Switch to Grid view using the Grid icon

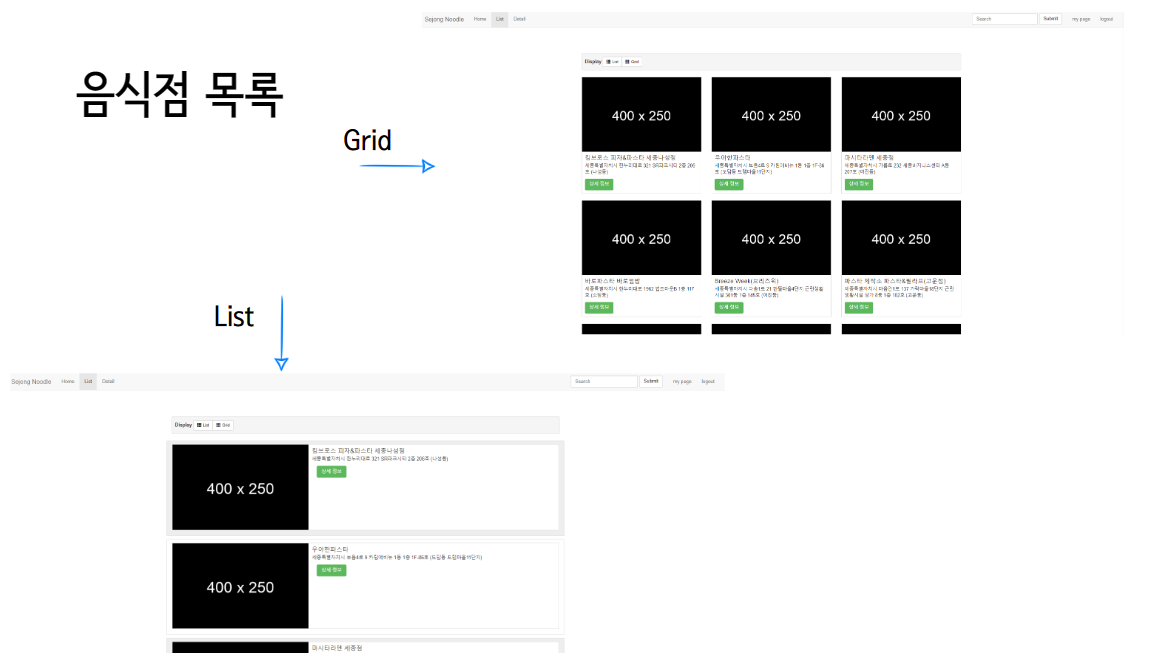pos(632,61)
